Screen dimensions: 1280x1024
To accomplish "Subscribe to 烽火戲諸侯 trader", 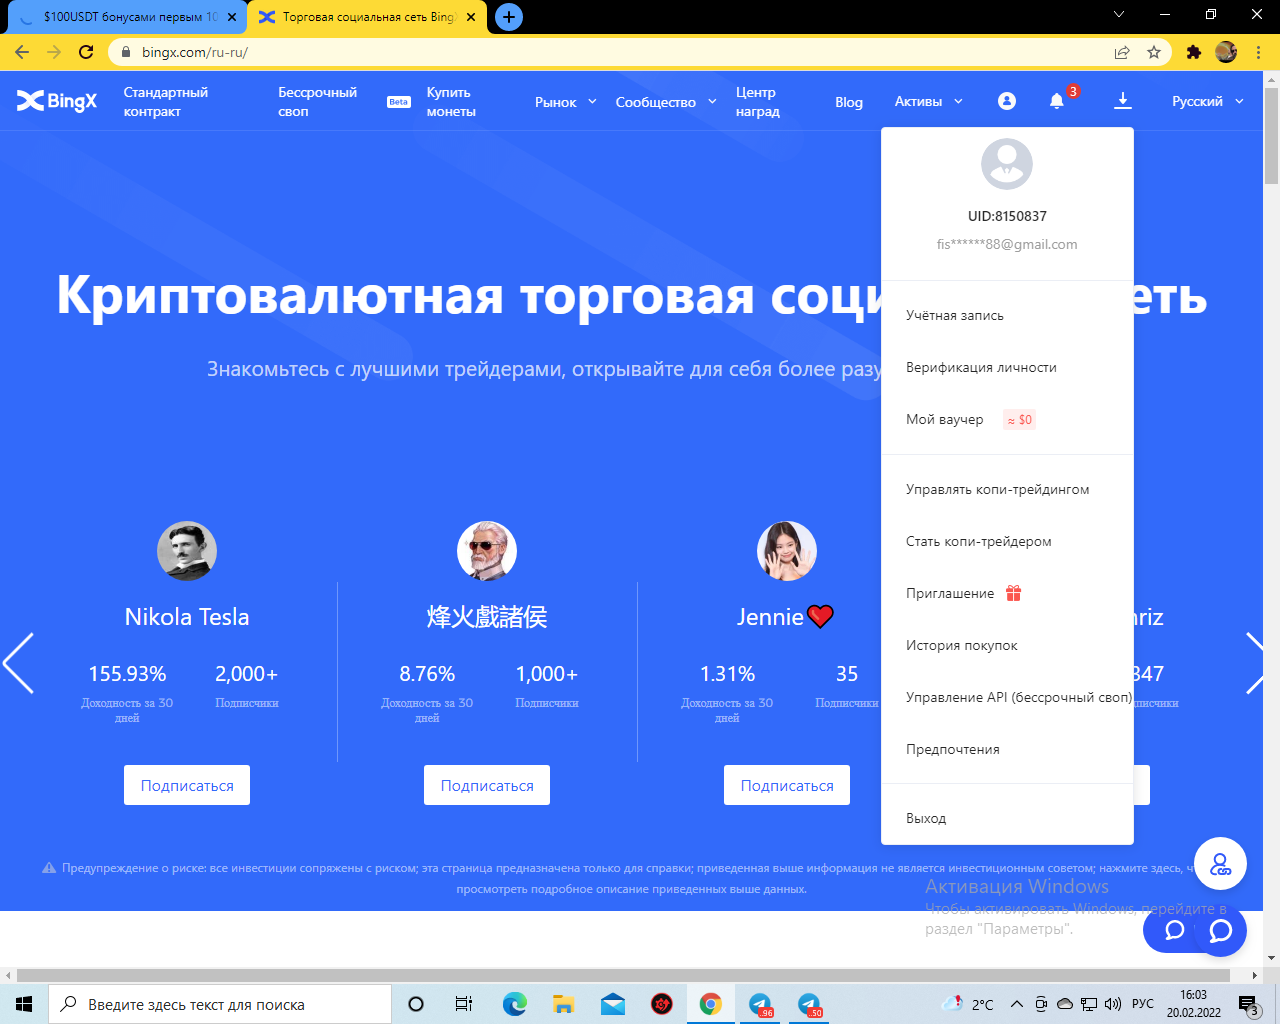I will [487, 785].
